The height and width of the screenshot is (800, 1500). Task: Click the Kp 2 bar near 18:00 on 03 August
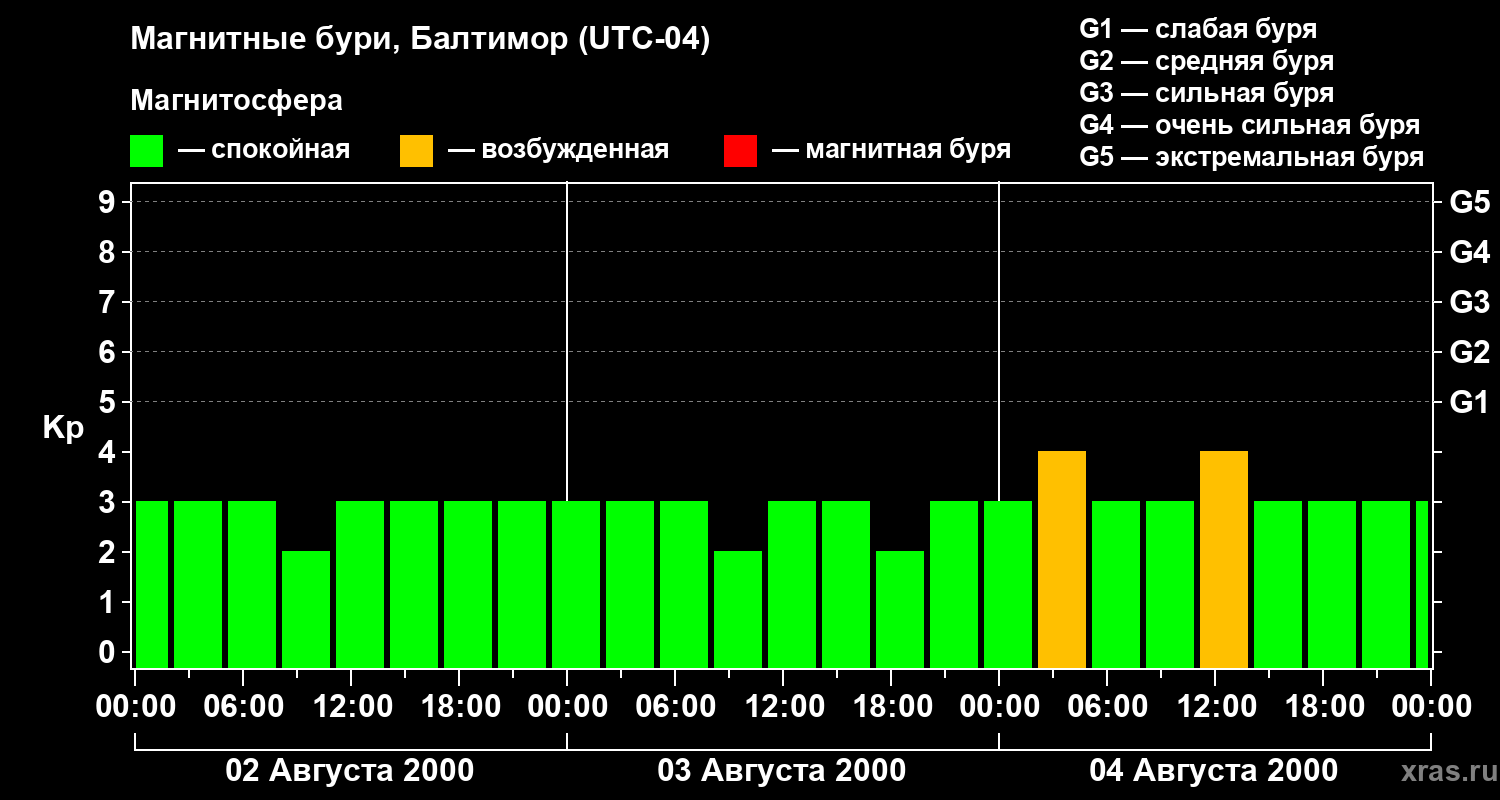tap(900, 610)
